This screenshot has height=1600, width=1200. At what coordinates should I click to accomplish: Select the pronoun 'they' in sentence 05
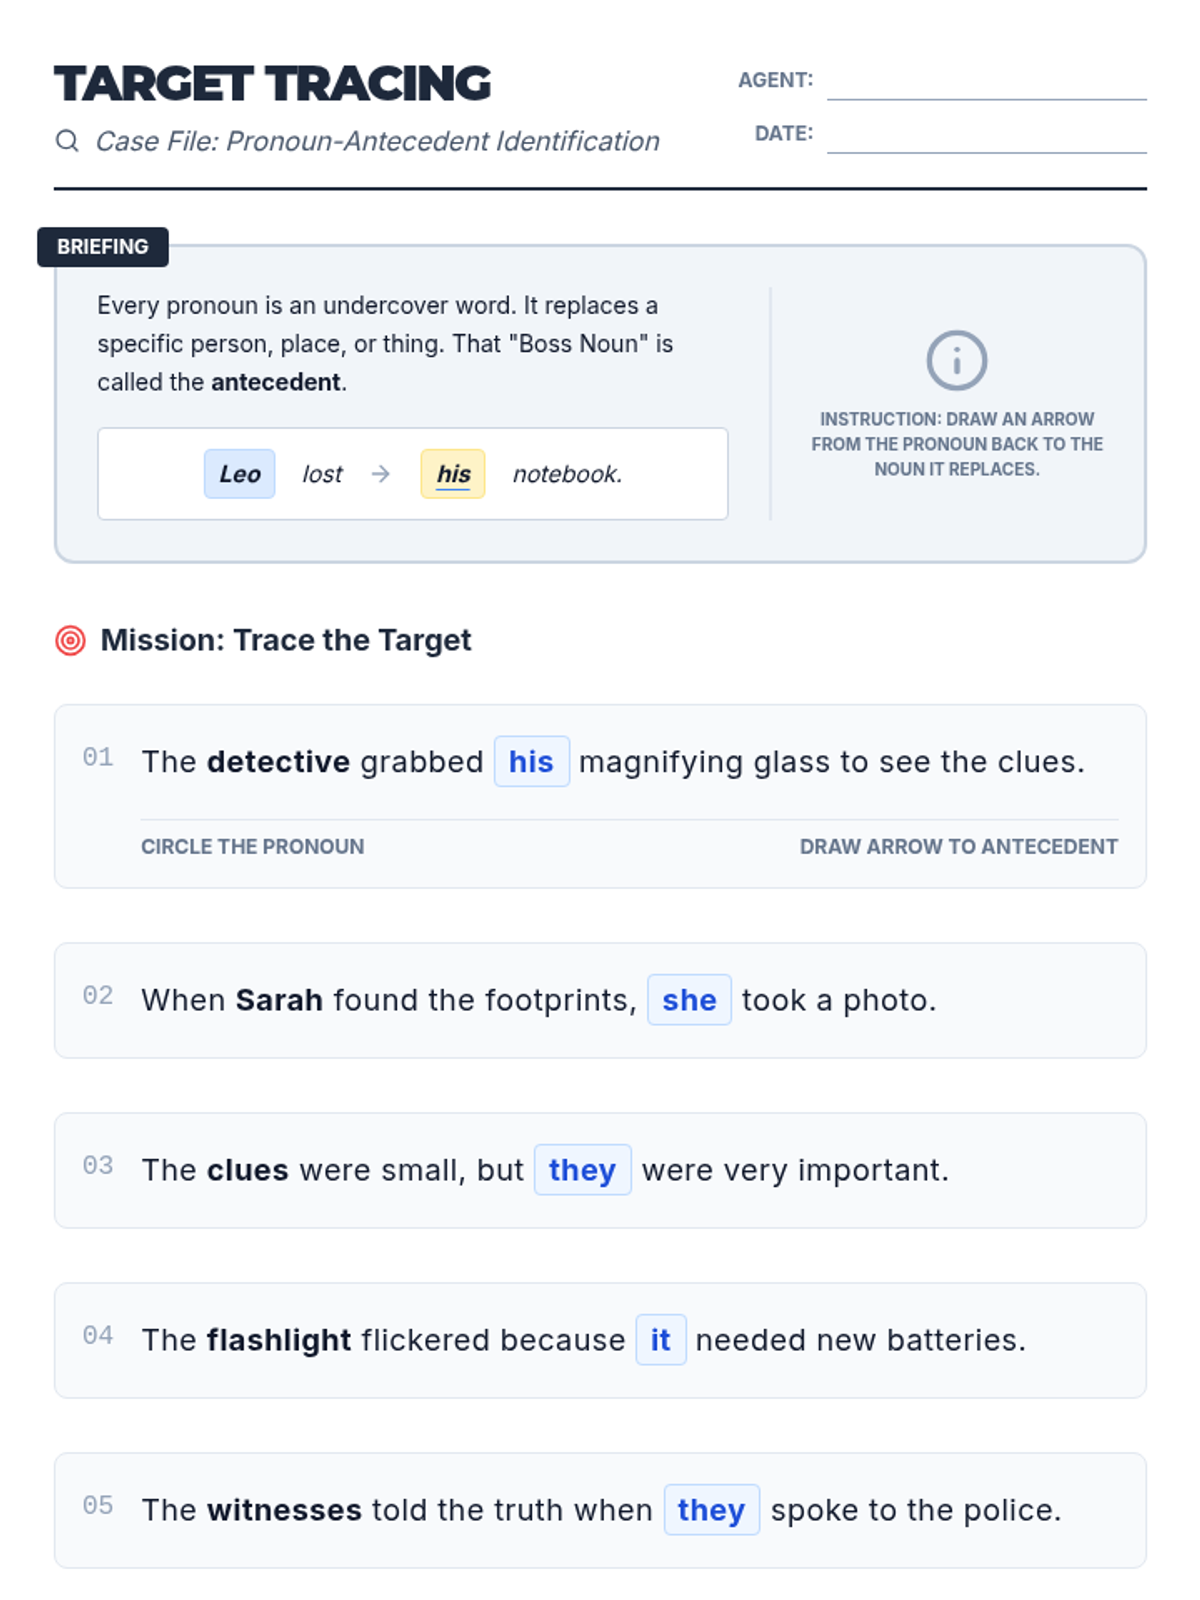pyautogui.click(x=712, y=1510)
